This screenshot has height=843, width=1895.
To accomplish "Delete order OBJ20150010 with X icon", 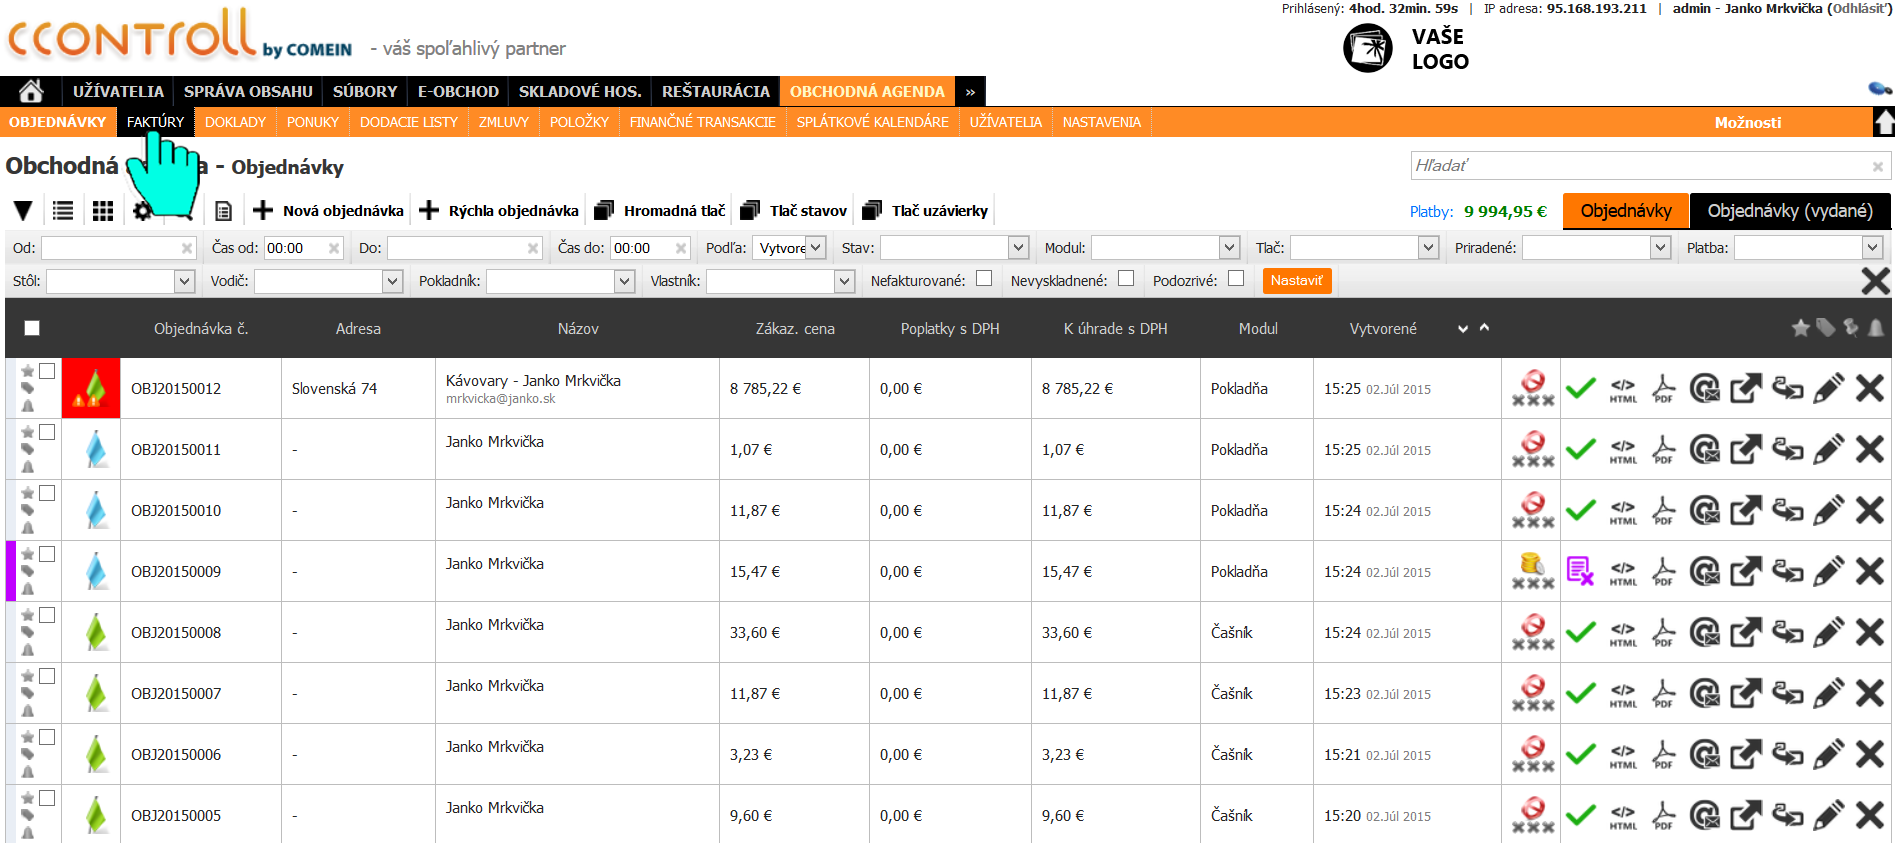I will pos(1869,511).
